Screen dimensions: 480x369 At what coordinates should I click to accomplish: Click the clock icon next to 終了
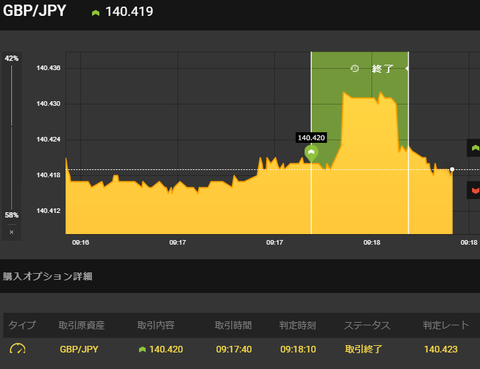tap(355, 69)
